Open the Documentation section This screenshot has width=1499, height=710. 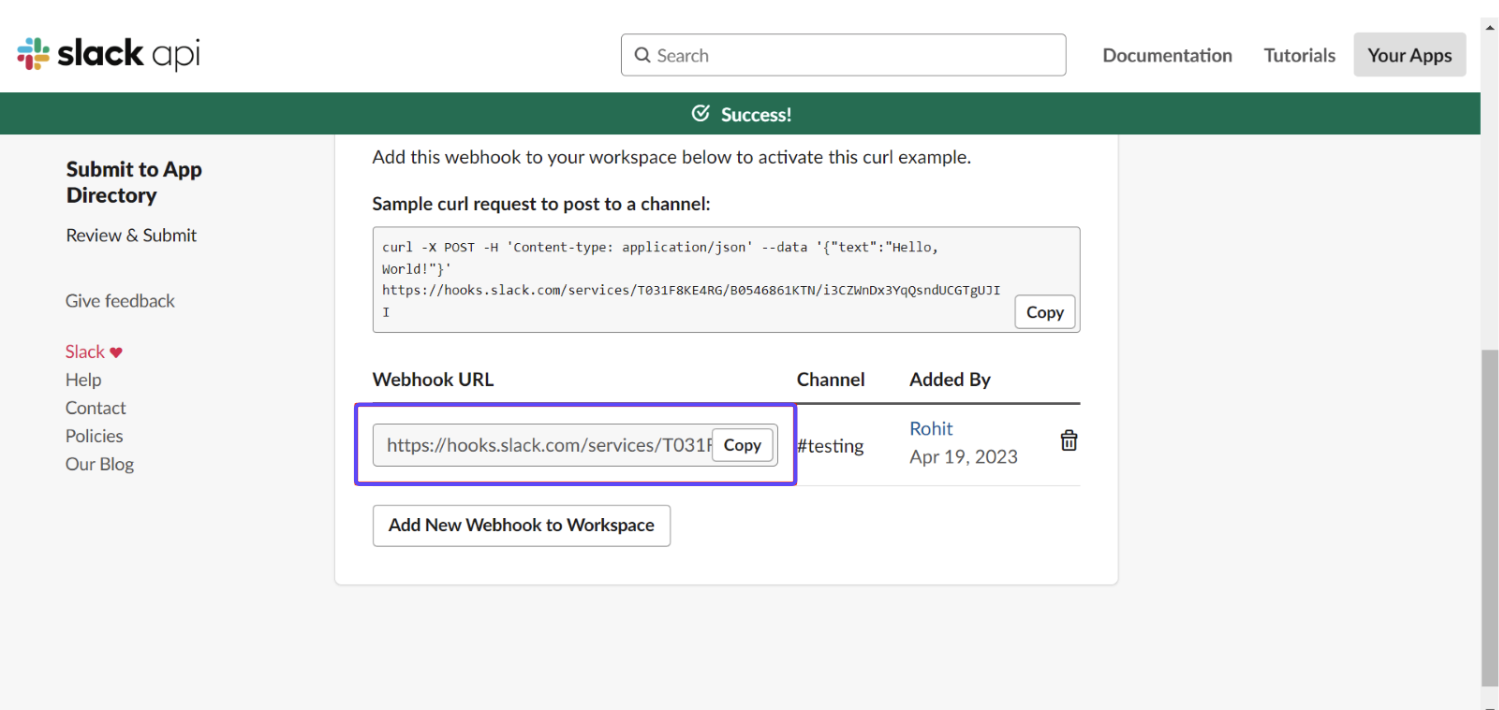(1167, 55)
